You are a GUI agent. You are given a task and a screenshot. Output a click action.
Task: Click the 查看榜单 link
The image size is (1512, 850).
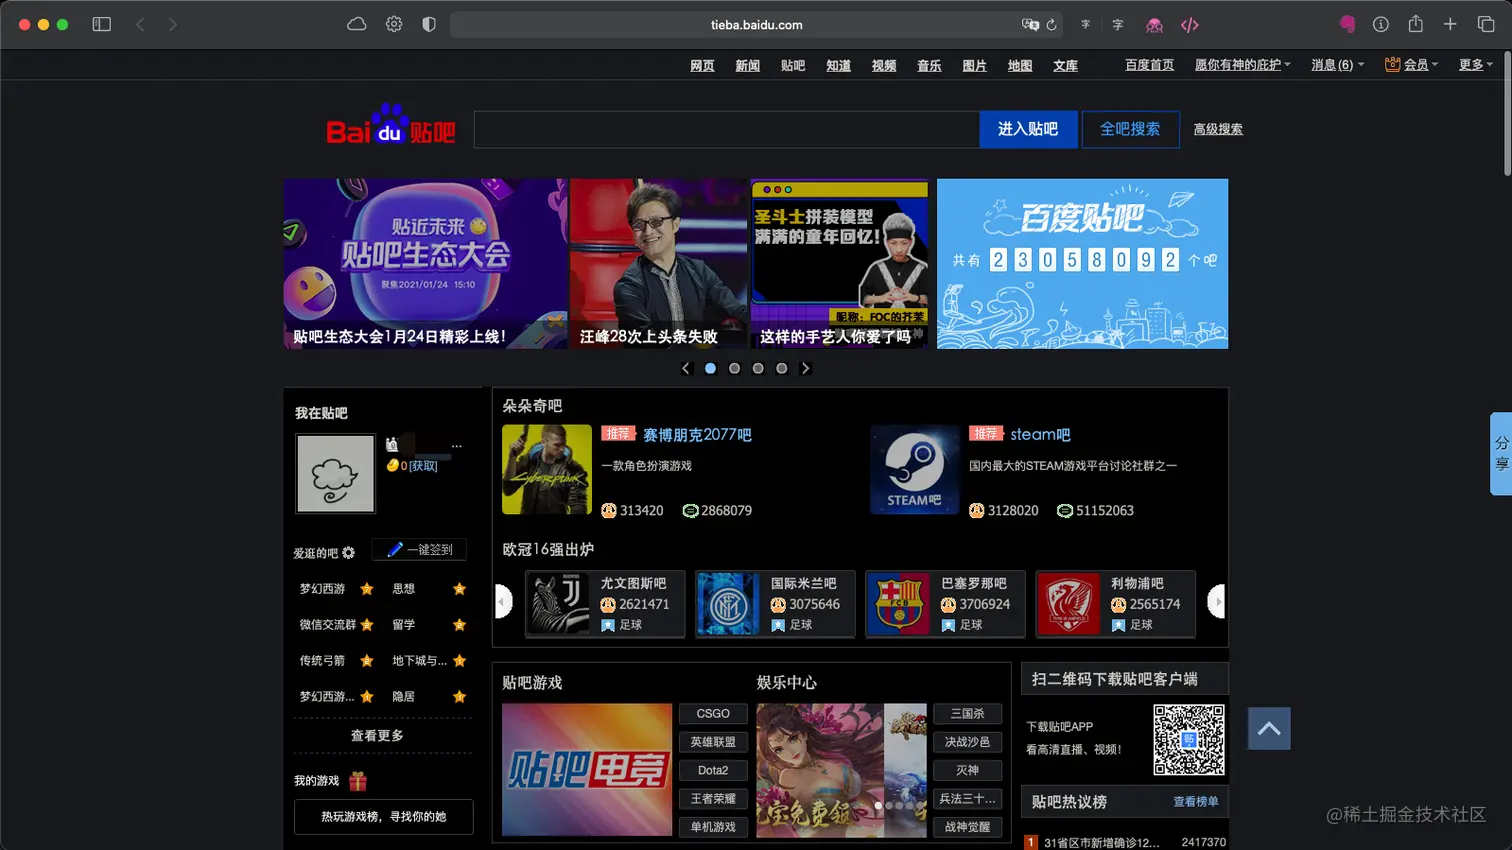[x=1196, y=802]
